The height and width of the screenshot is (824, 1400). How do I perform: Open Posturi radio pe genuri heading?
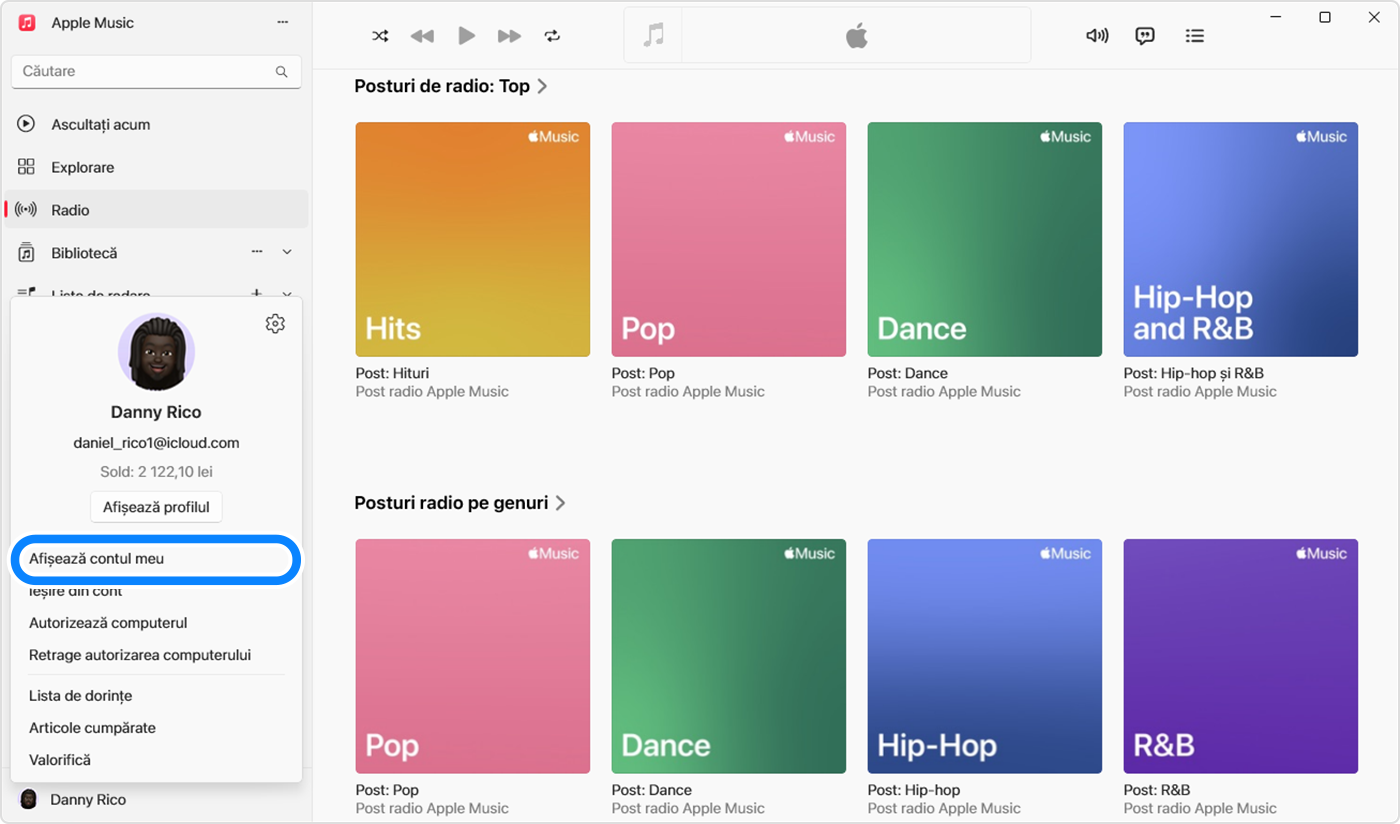[451, 503]
